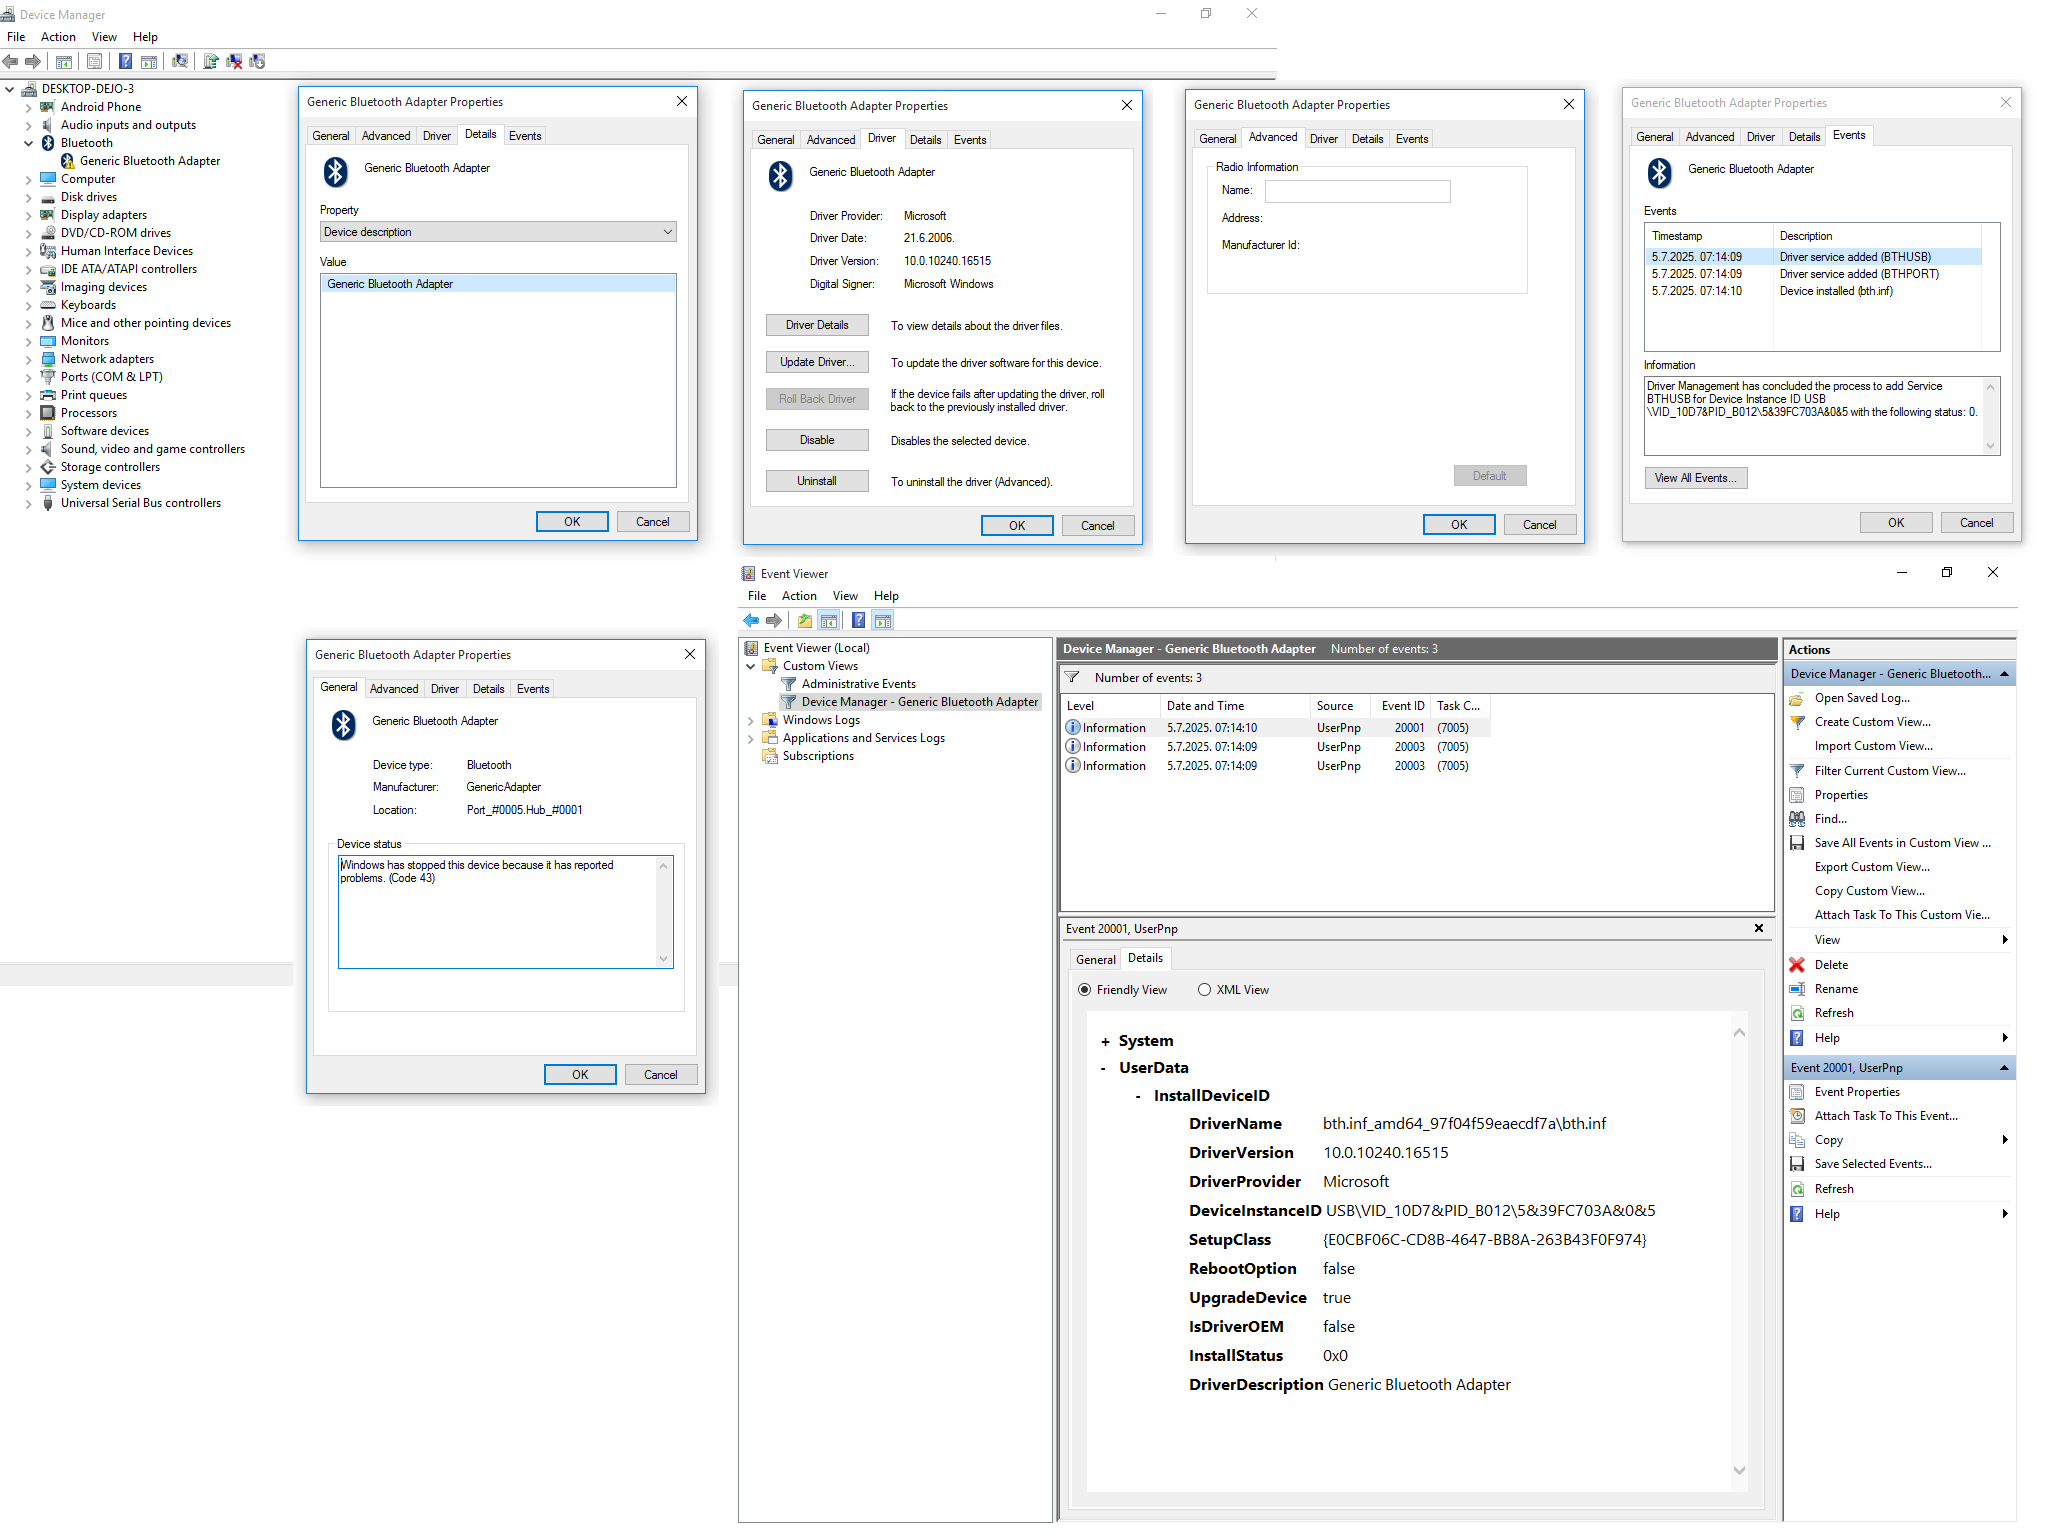Click Update Driver... button
The image size is (2048, 1536).
coord(817,362)
